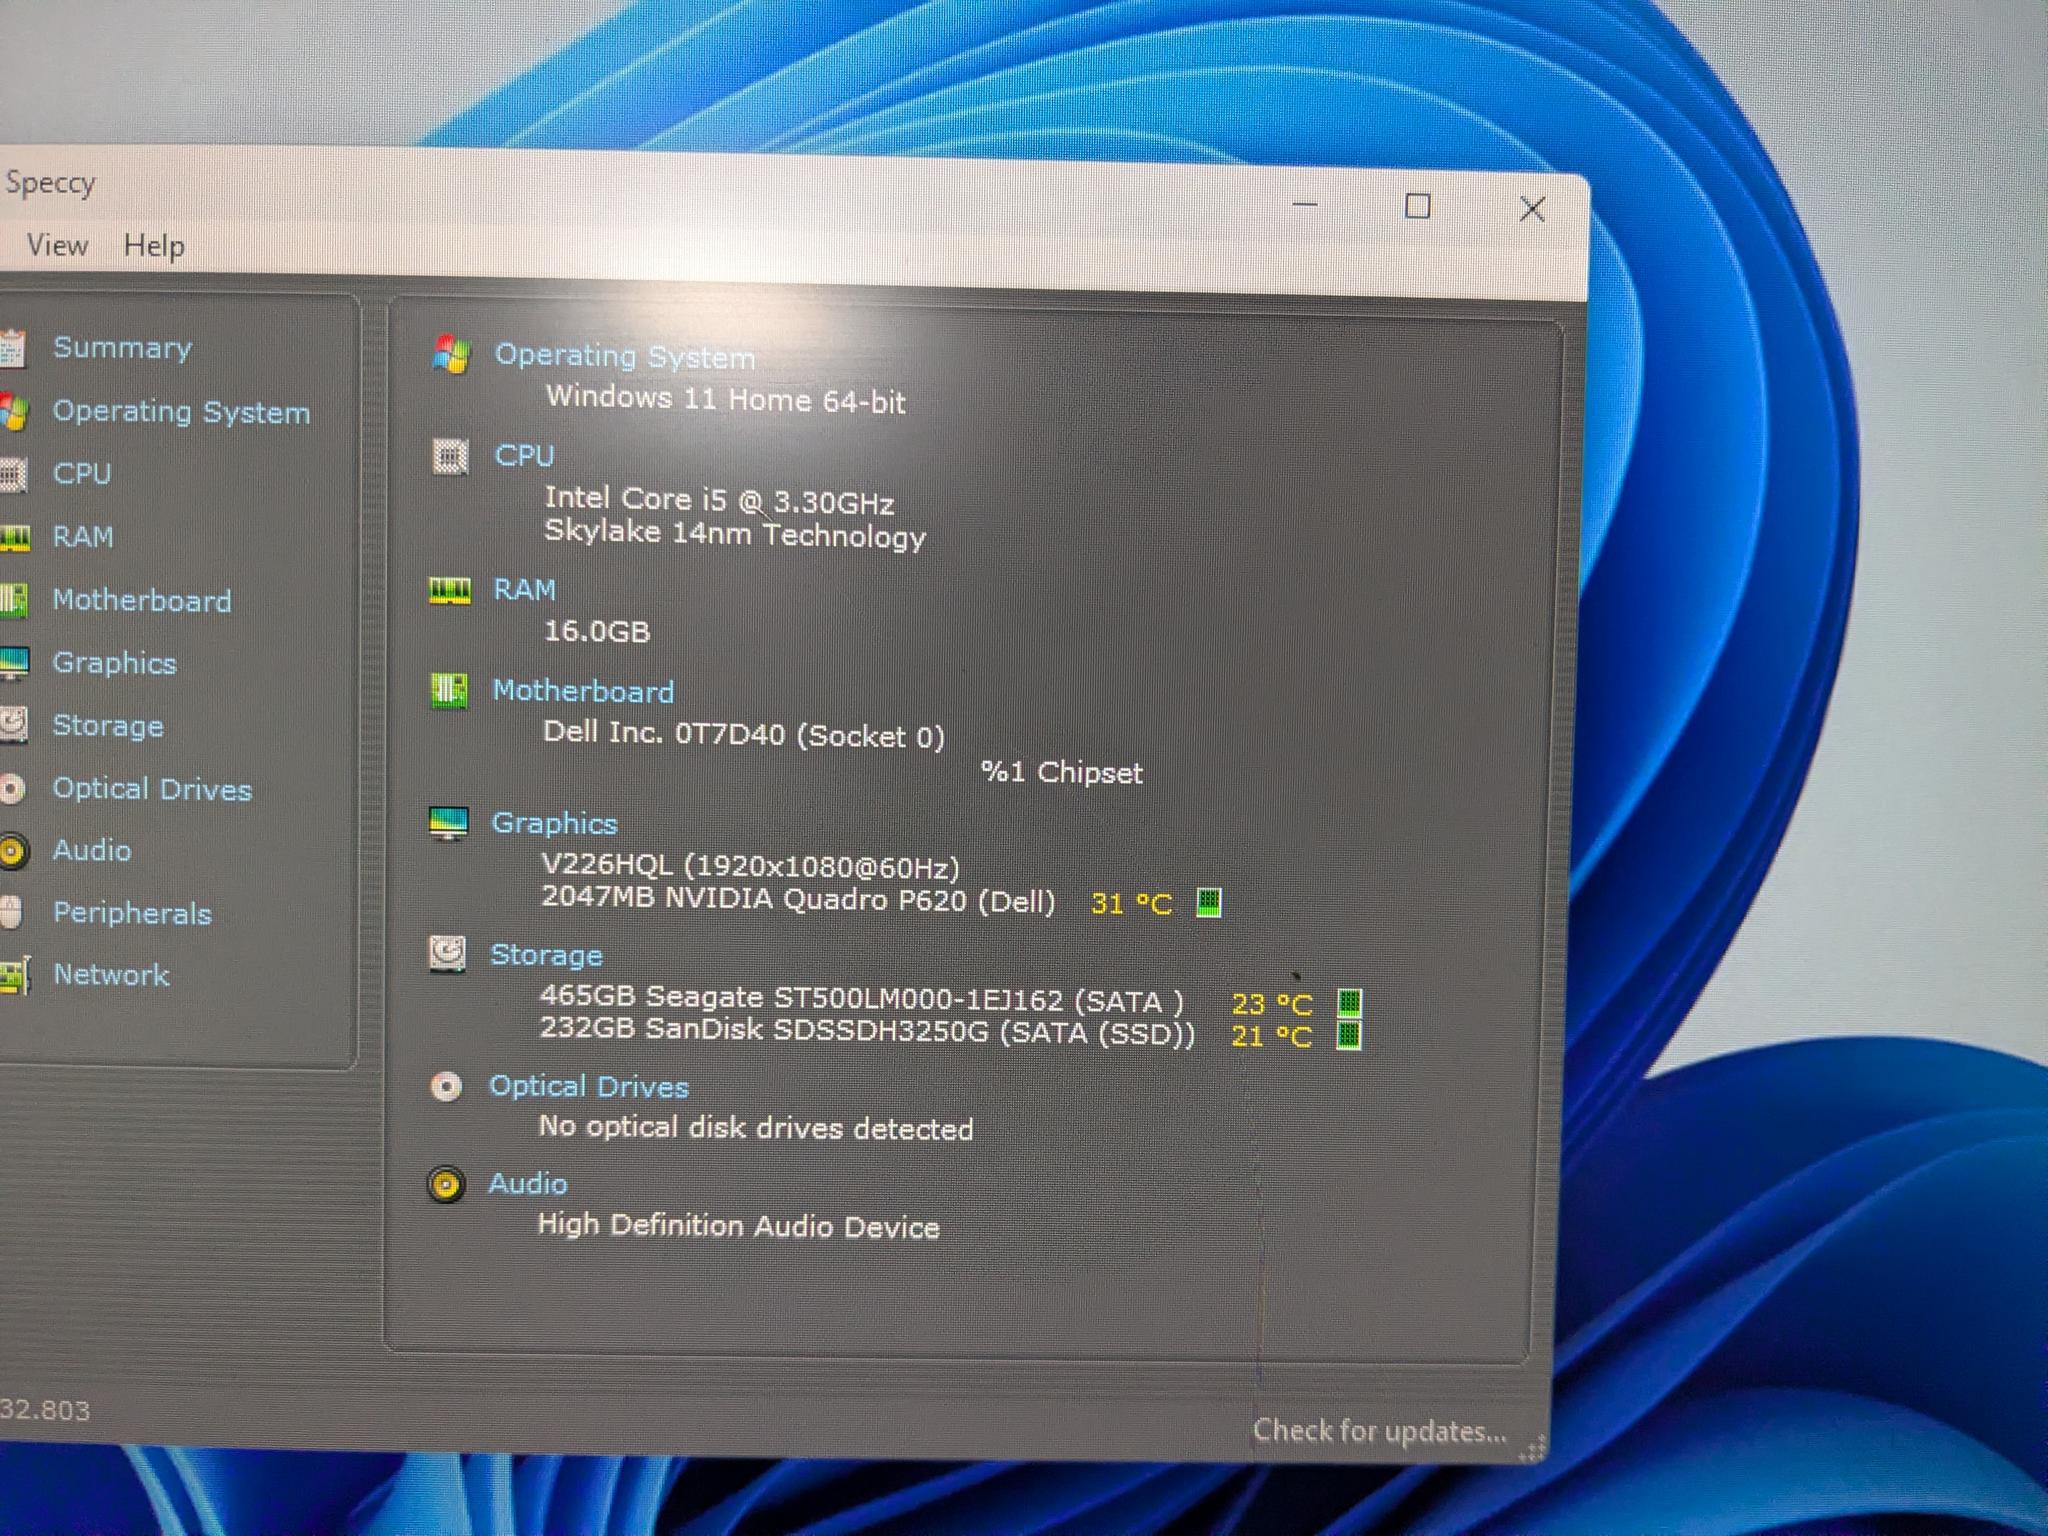Open the Operating System section in the sidebar

181,412
